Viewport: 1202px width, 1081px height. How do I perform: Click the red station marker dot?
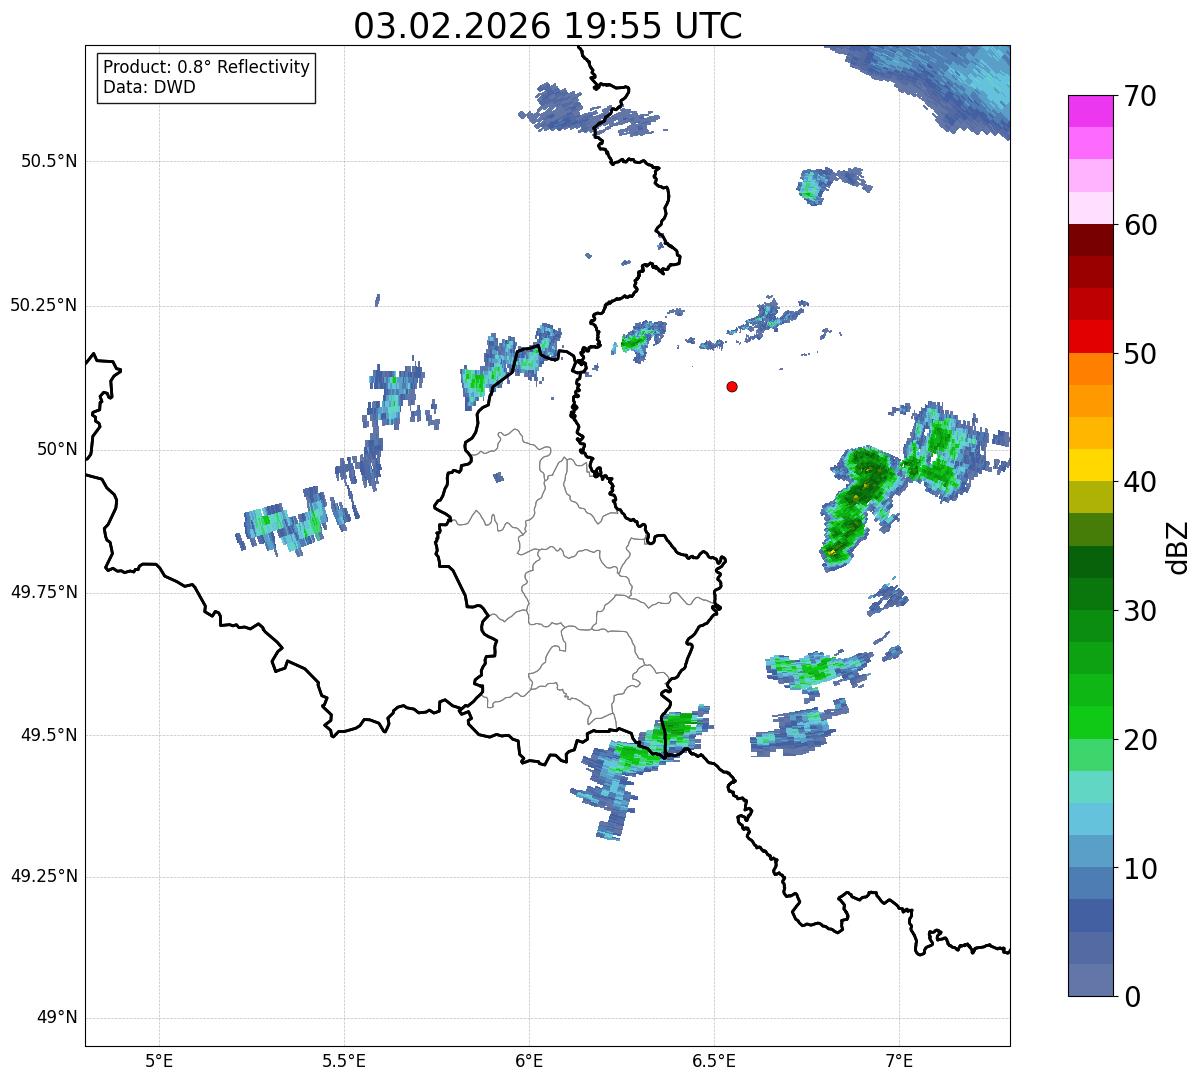(732, 386)
